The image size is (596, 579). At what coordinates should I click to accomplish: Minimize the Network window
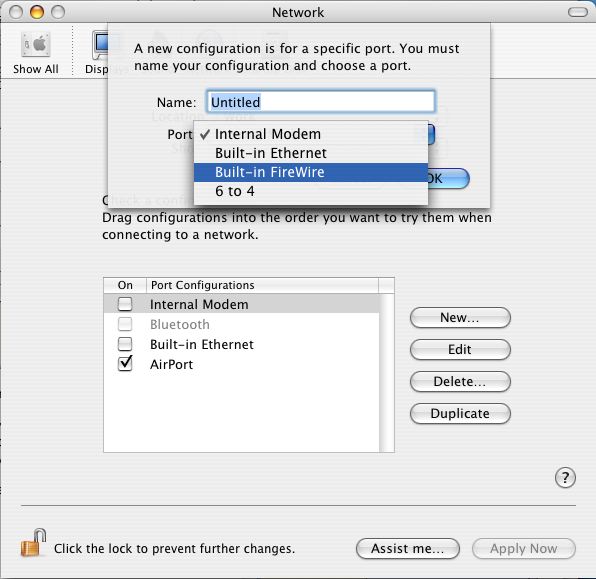tap(37, 12)
